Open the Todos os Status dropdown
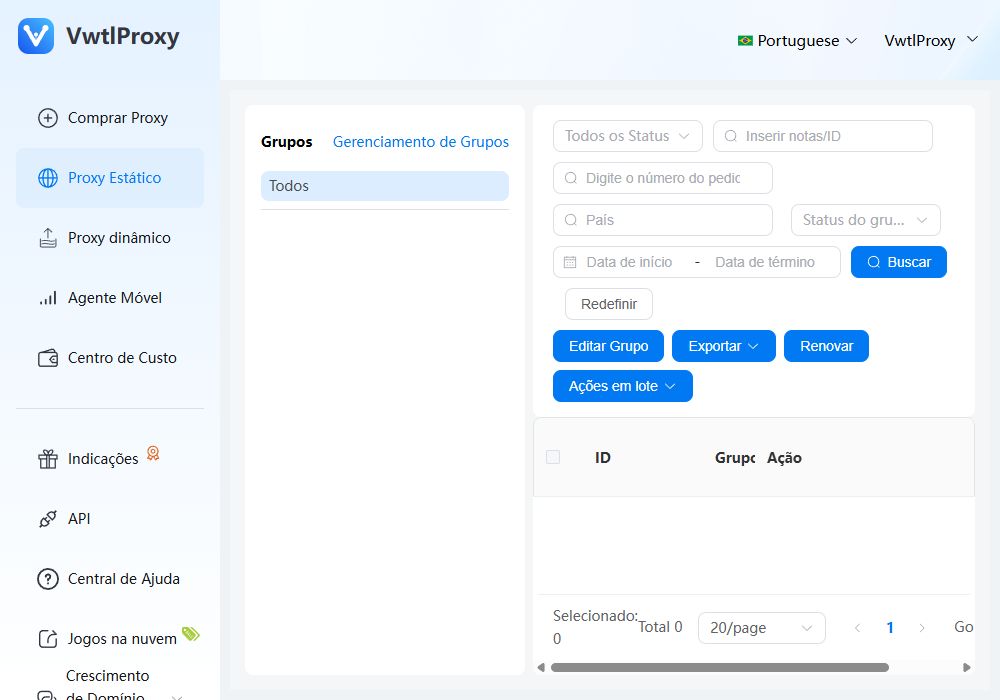This screenshot has height=700, width=1000. click(628, 136)
